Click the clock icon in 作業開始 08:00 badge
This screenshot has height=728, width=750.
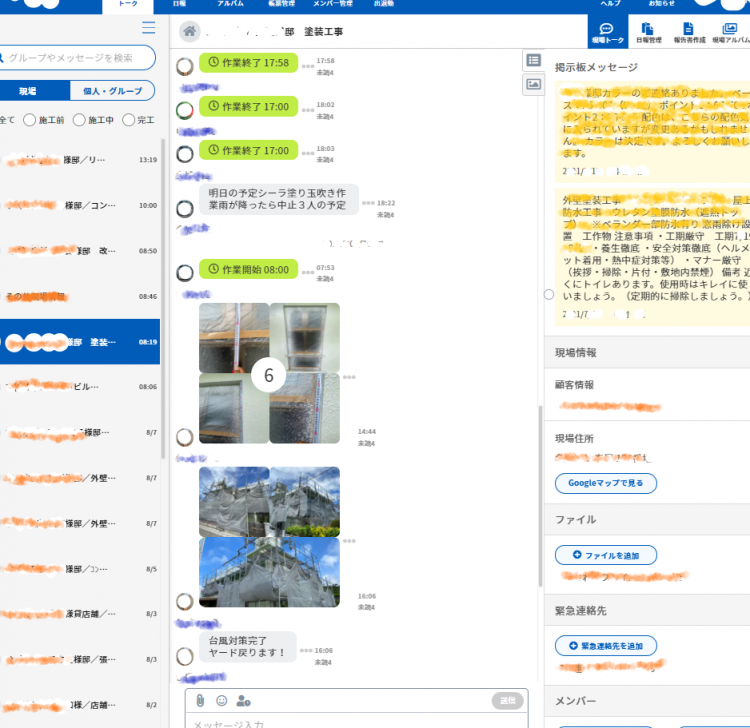coord(214,269)
